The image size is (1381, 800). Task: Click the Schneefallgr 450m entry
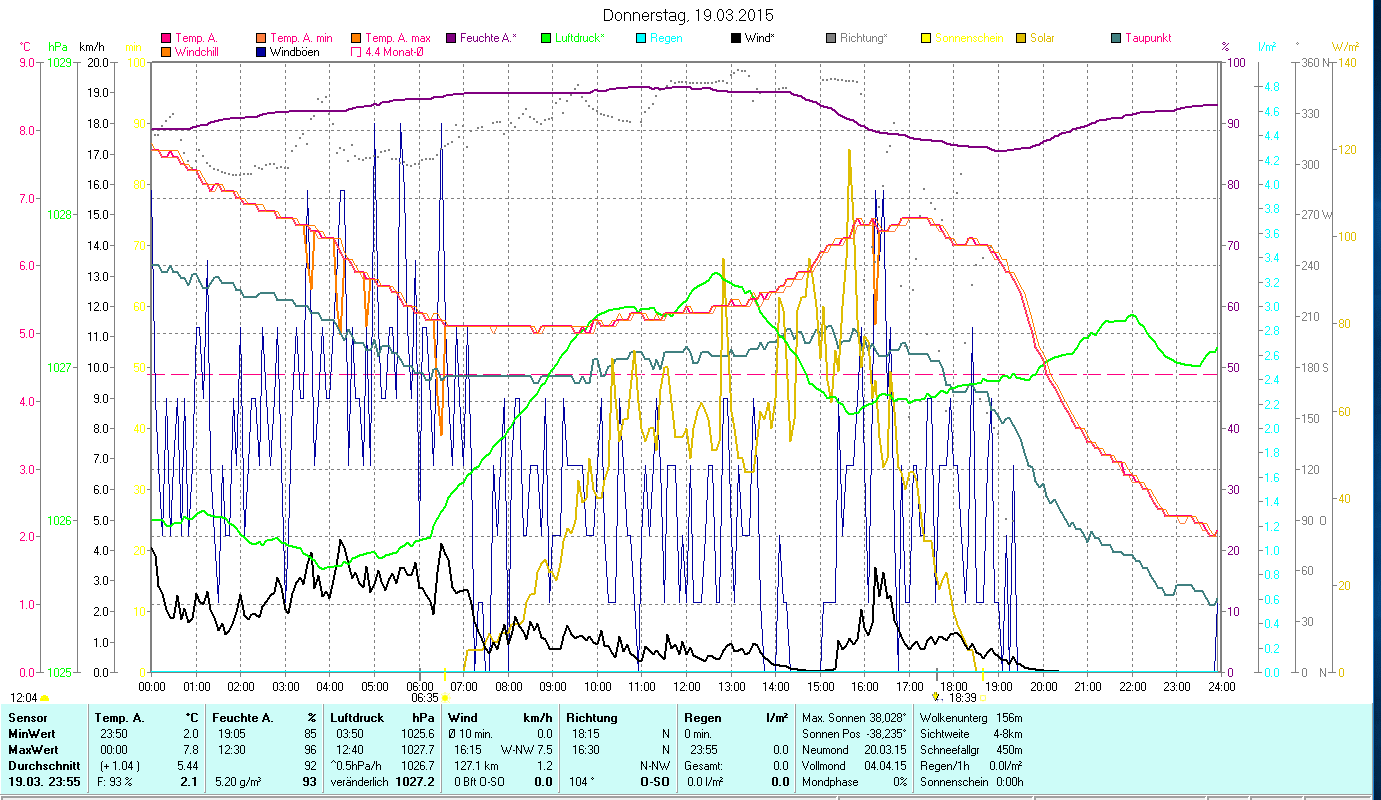pos(971,749)
